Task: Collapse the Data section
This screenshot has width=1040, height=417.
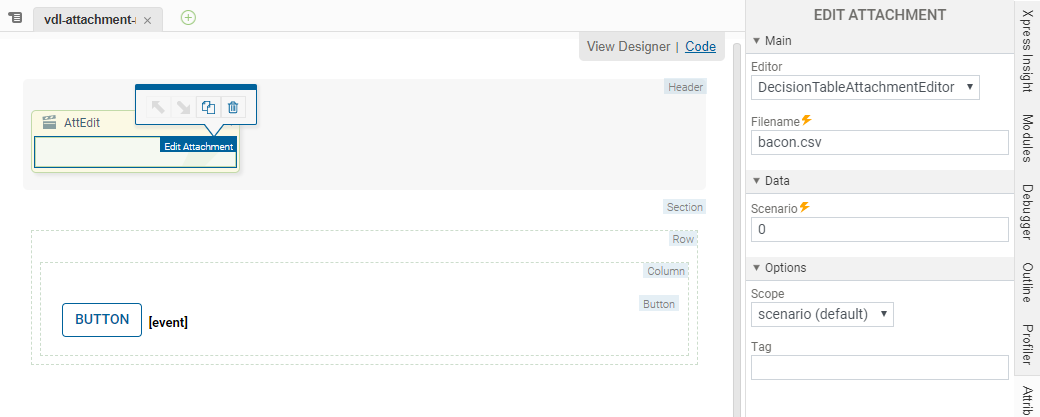Action: click(757, 181)
